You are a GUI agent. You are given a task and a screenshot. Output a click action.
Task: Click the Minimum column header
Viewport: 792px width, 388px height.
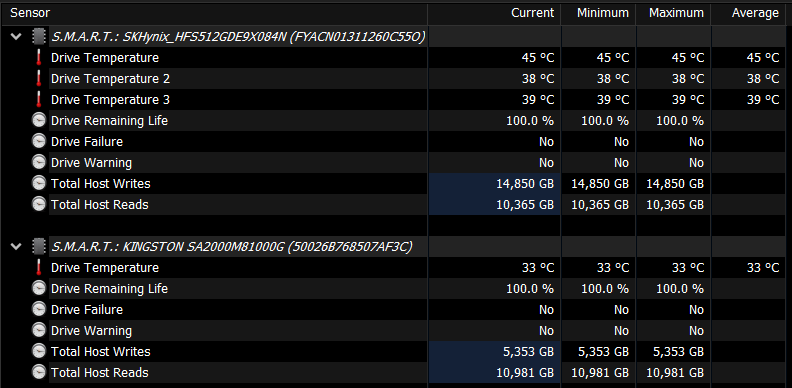tap(599, 13)
